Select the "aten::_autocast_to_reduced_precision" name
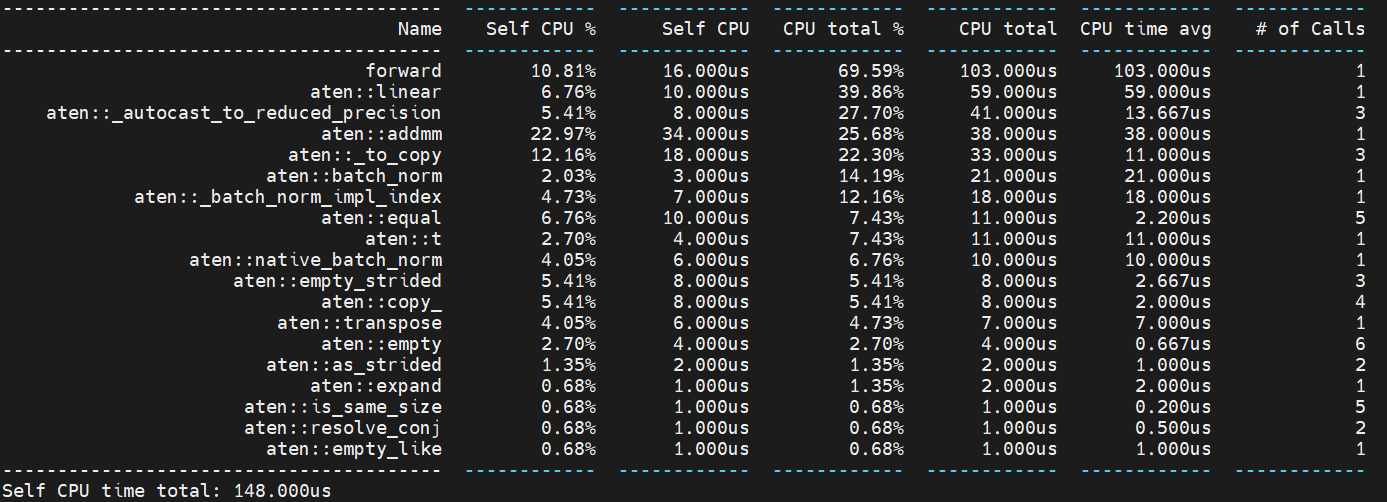Viewport: 1387px width, 502px height. (x=244, y=113)
